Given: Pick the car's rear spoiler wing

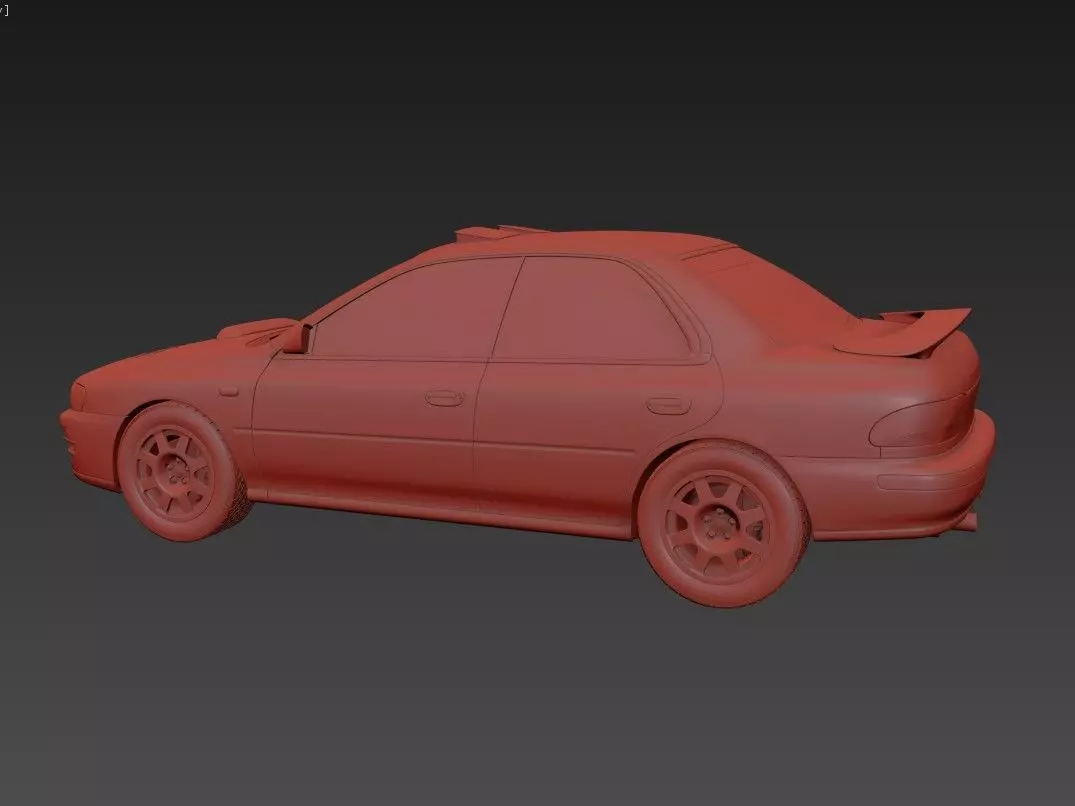Looking at the screenshot, I should click(x=902, y=332).
